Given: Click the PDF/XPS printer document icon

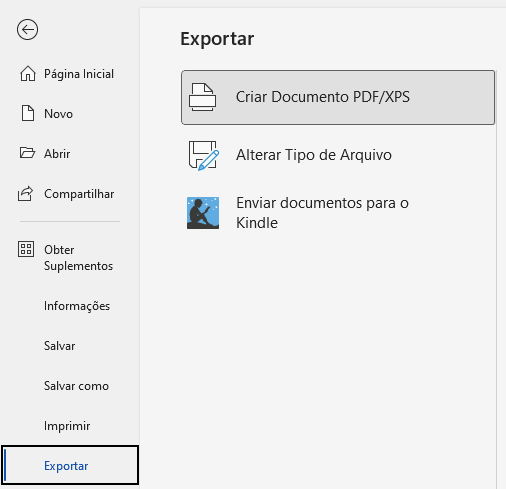Looking at the screenshot, I should click(x=202, y=97).
